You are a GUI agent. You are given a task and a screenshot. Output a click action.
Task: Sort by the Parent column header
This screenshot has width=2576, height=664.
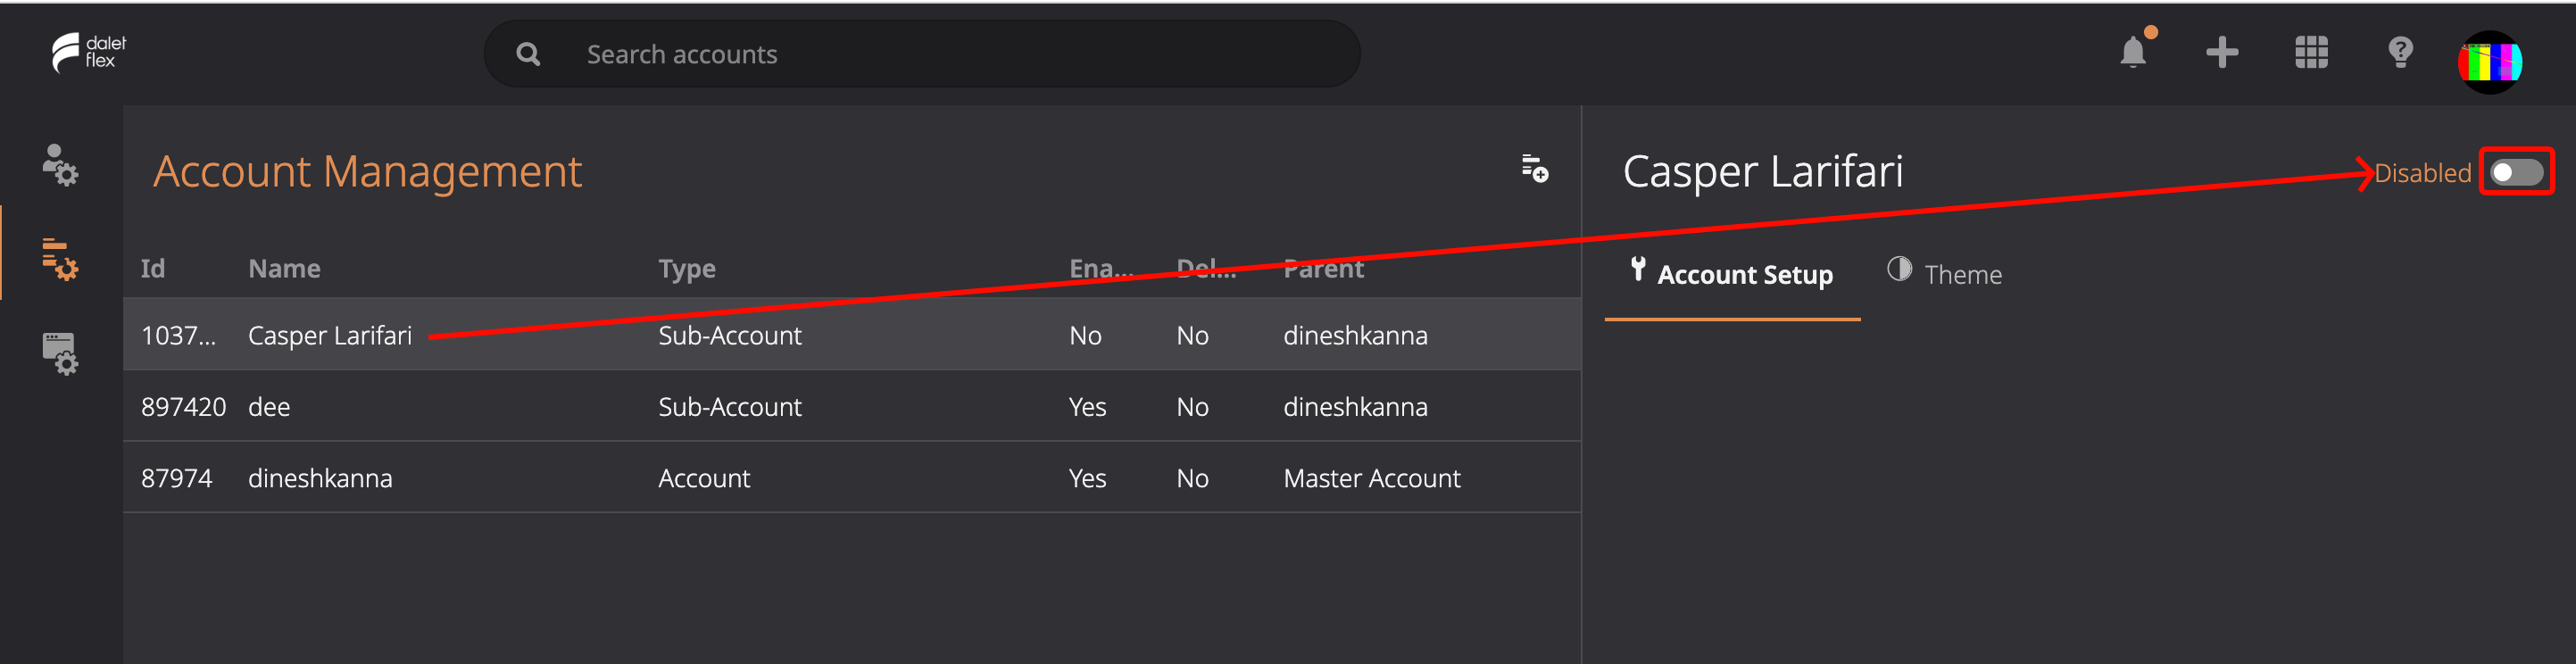click(1323, 268)
